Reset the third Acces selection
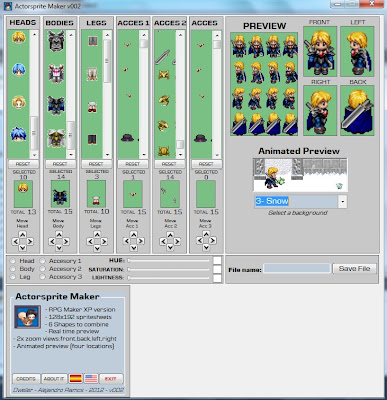Image resolution: width=387 pixels, height=400 pixels. coord(206,164)
